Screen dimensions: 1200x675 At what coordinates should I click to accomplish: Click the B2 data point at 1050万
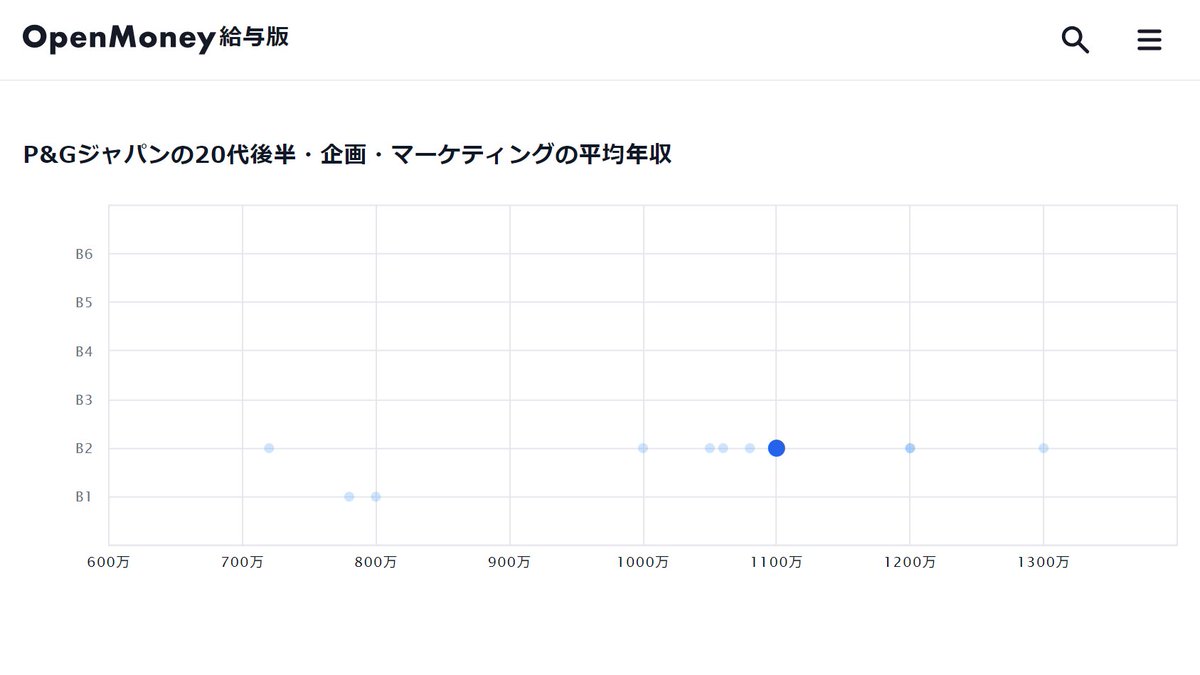point(710,448)
